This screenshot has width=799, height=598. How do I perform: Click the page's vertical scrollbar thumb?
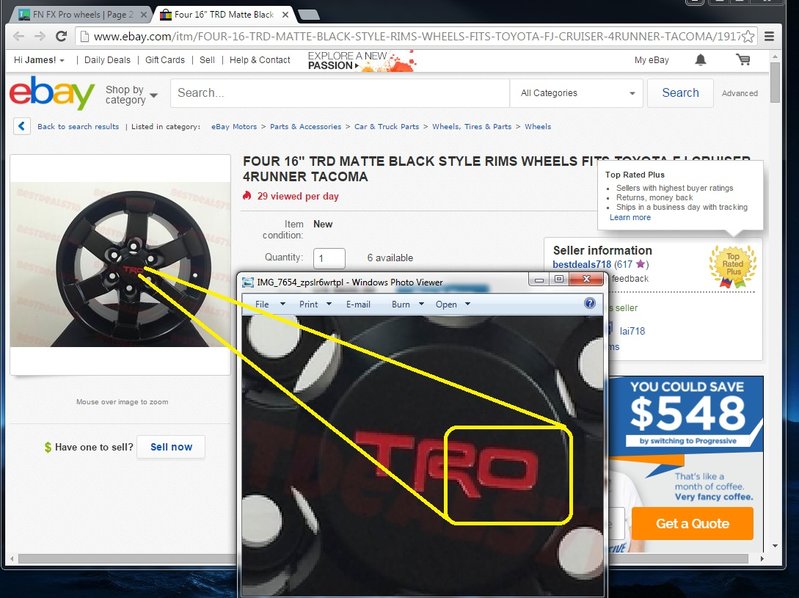775,82
